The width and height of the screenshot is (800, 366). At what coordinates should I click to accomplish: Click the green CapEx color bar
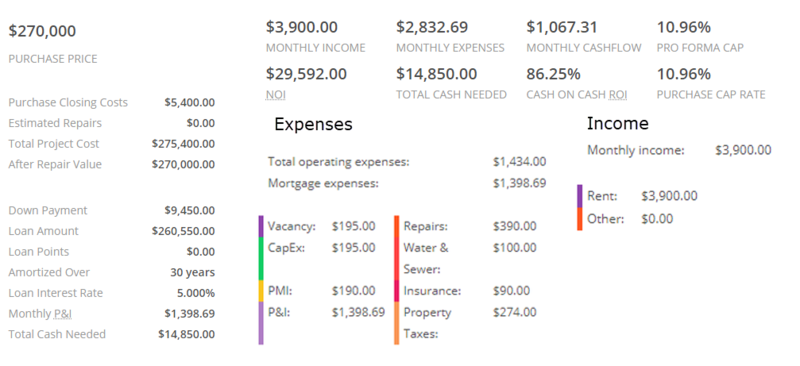point(261,258)
